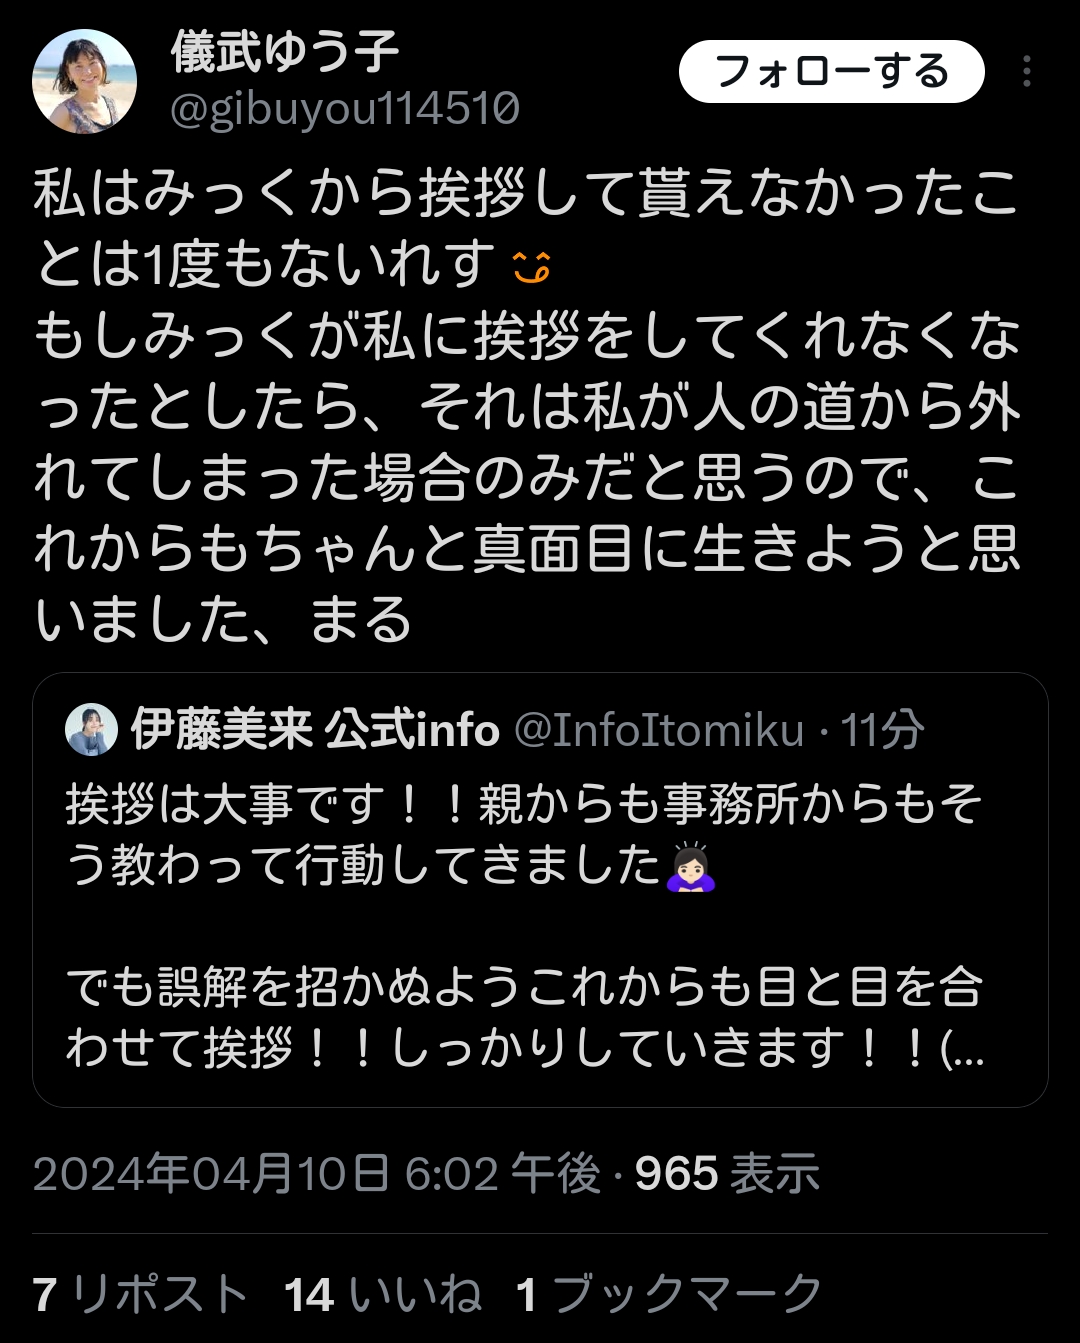Click the 儀武ゆう子 display name
1080x1343 pixels.
pos(285,52)
